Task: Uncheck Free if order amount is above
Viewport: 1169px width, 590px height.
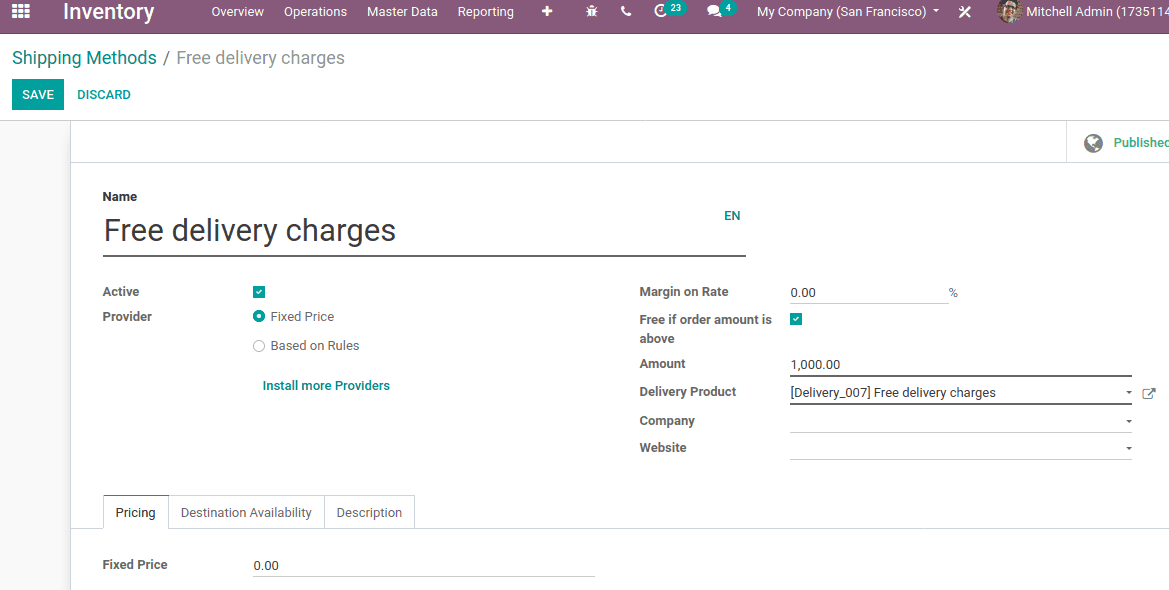Action: pos(796,318)
